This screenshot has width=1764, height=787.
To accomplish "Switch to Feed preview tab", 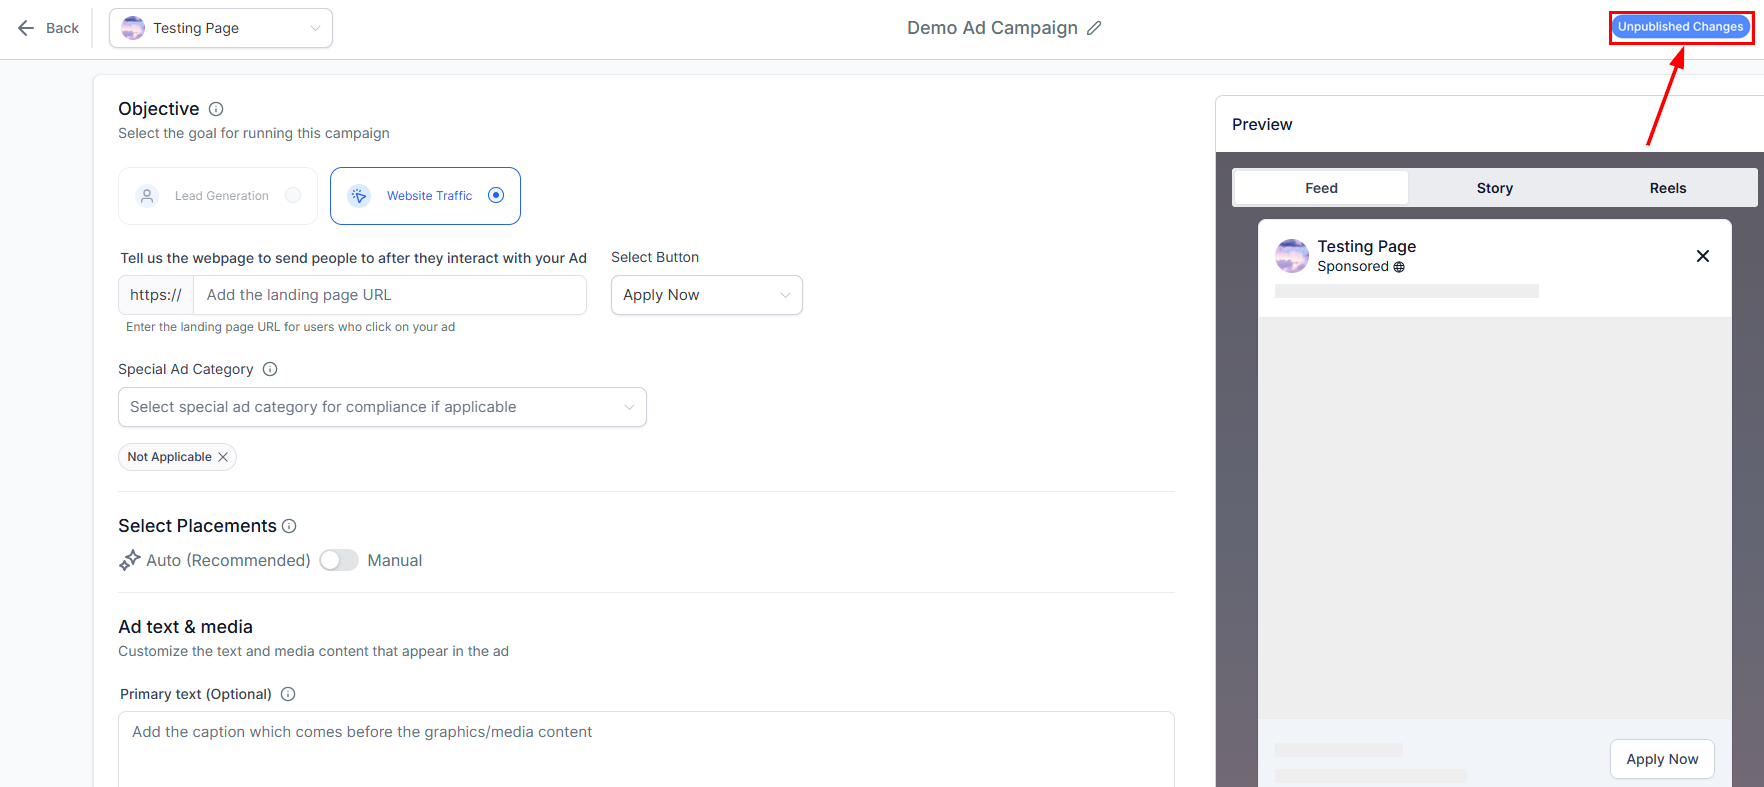I will click(x=1321, y=188).
